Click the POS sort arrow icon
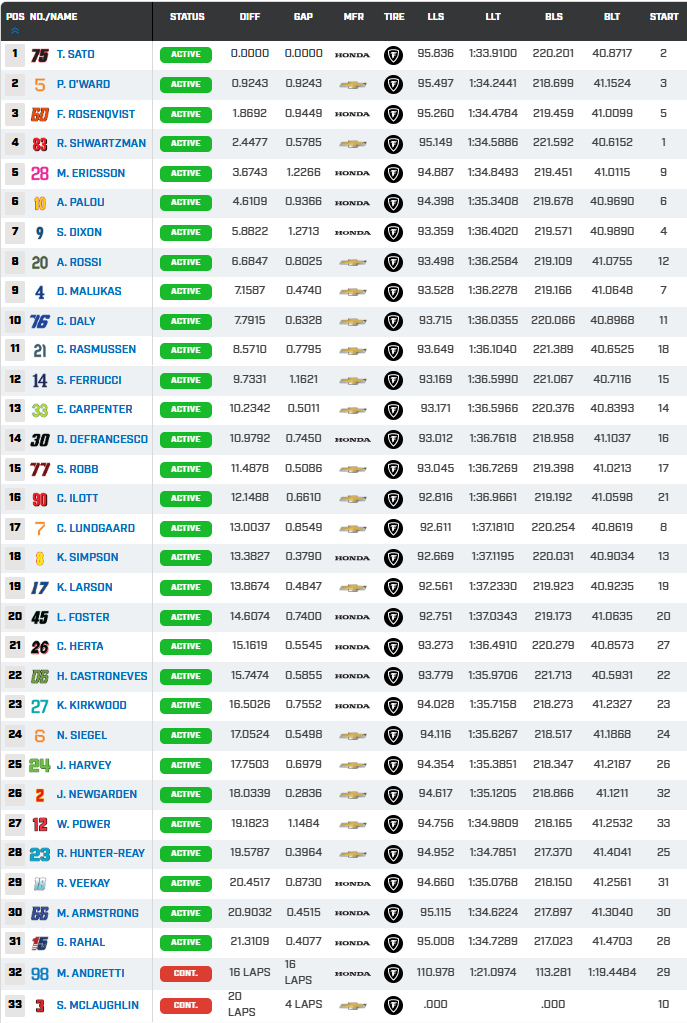This screenshot has height=1023, width=687. click(x=15, y=30)
